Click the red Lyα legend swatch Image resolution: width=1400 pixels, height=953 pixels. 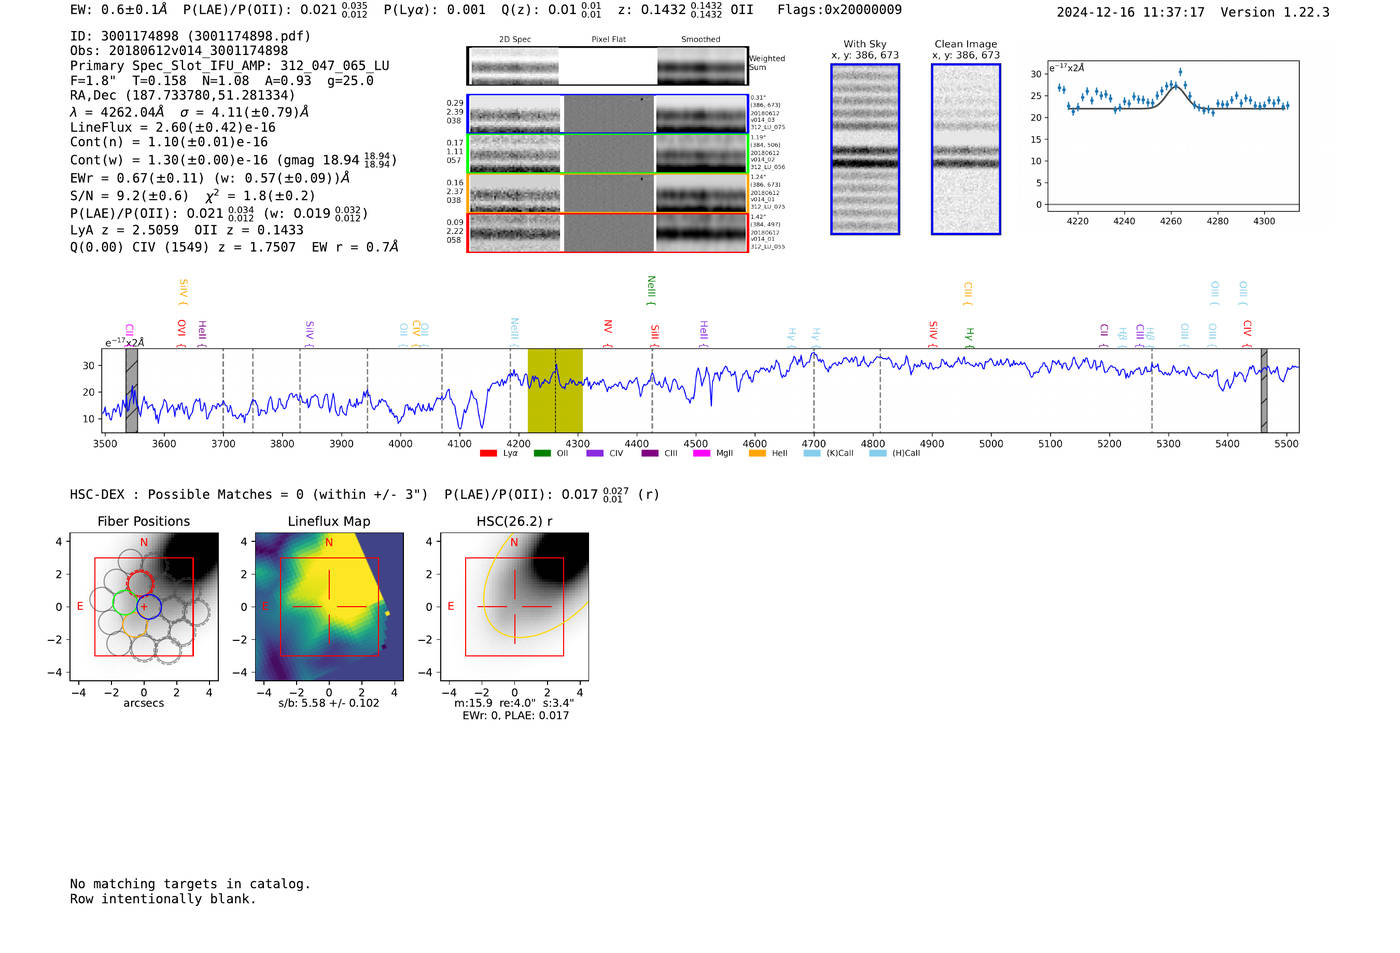point(488,454)
